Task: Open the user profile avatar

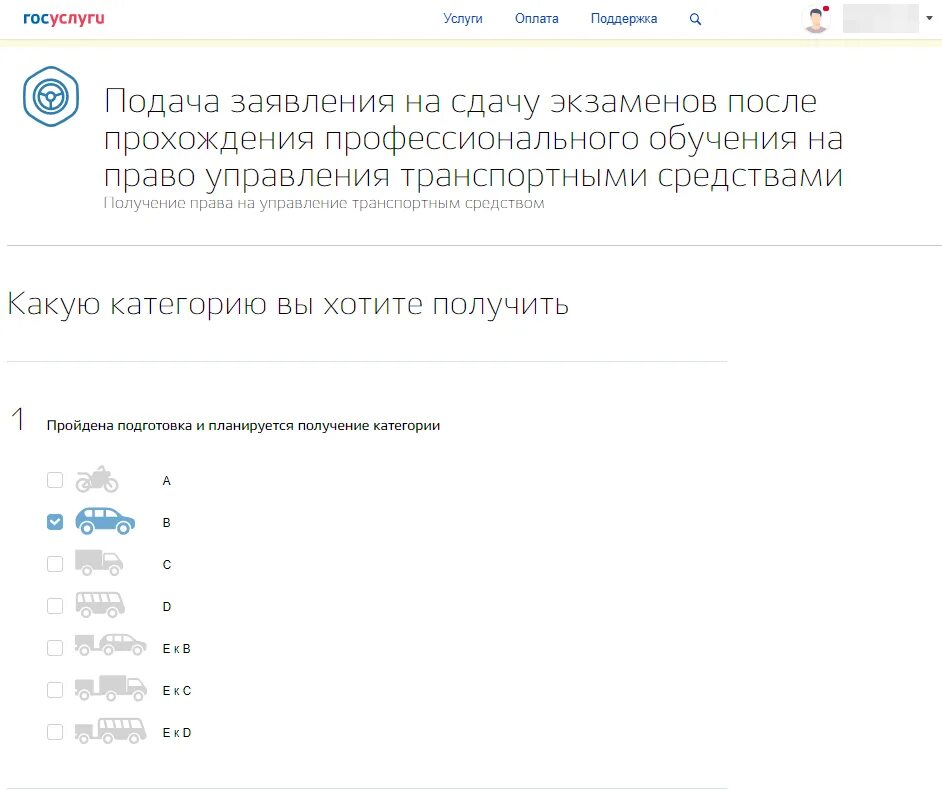Action: tap(816, 19)
